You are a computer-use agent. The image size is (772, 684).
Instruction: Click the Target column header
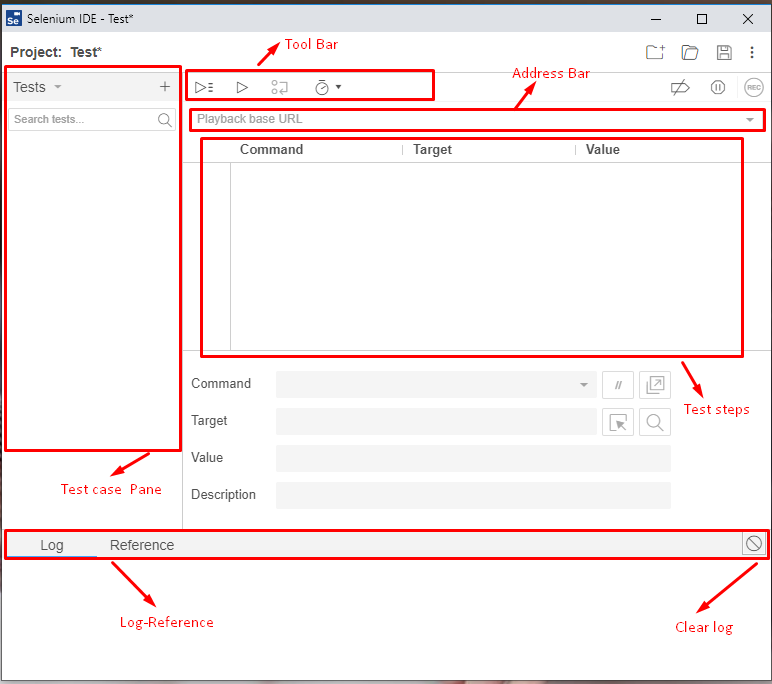coord(432,150)
